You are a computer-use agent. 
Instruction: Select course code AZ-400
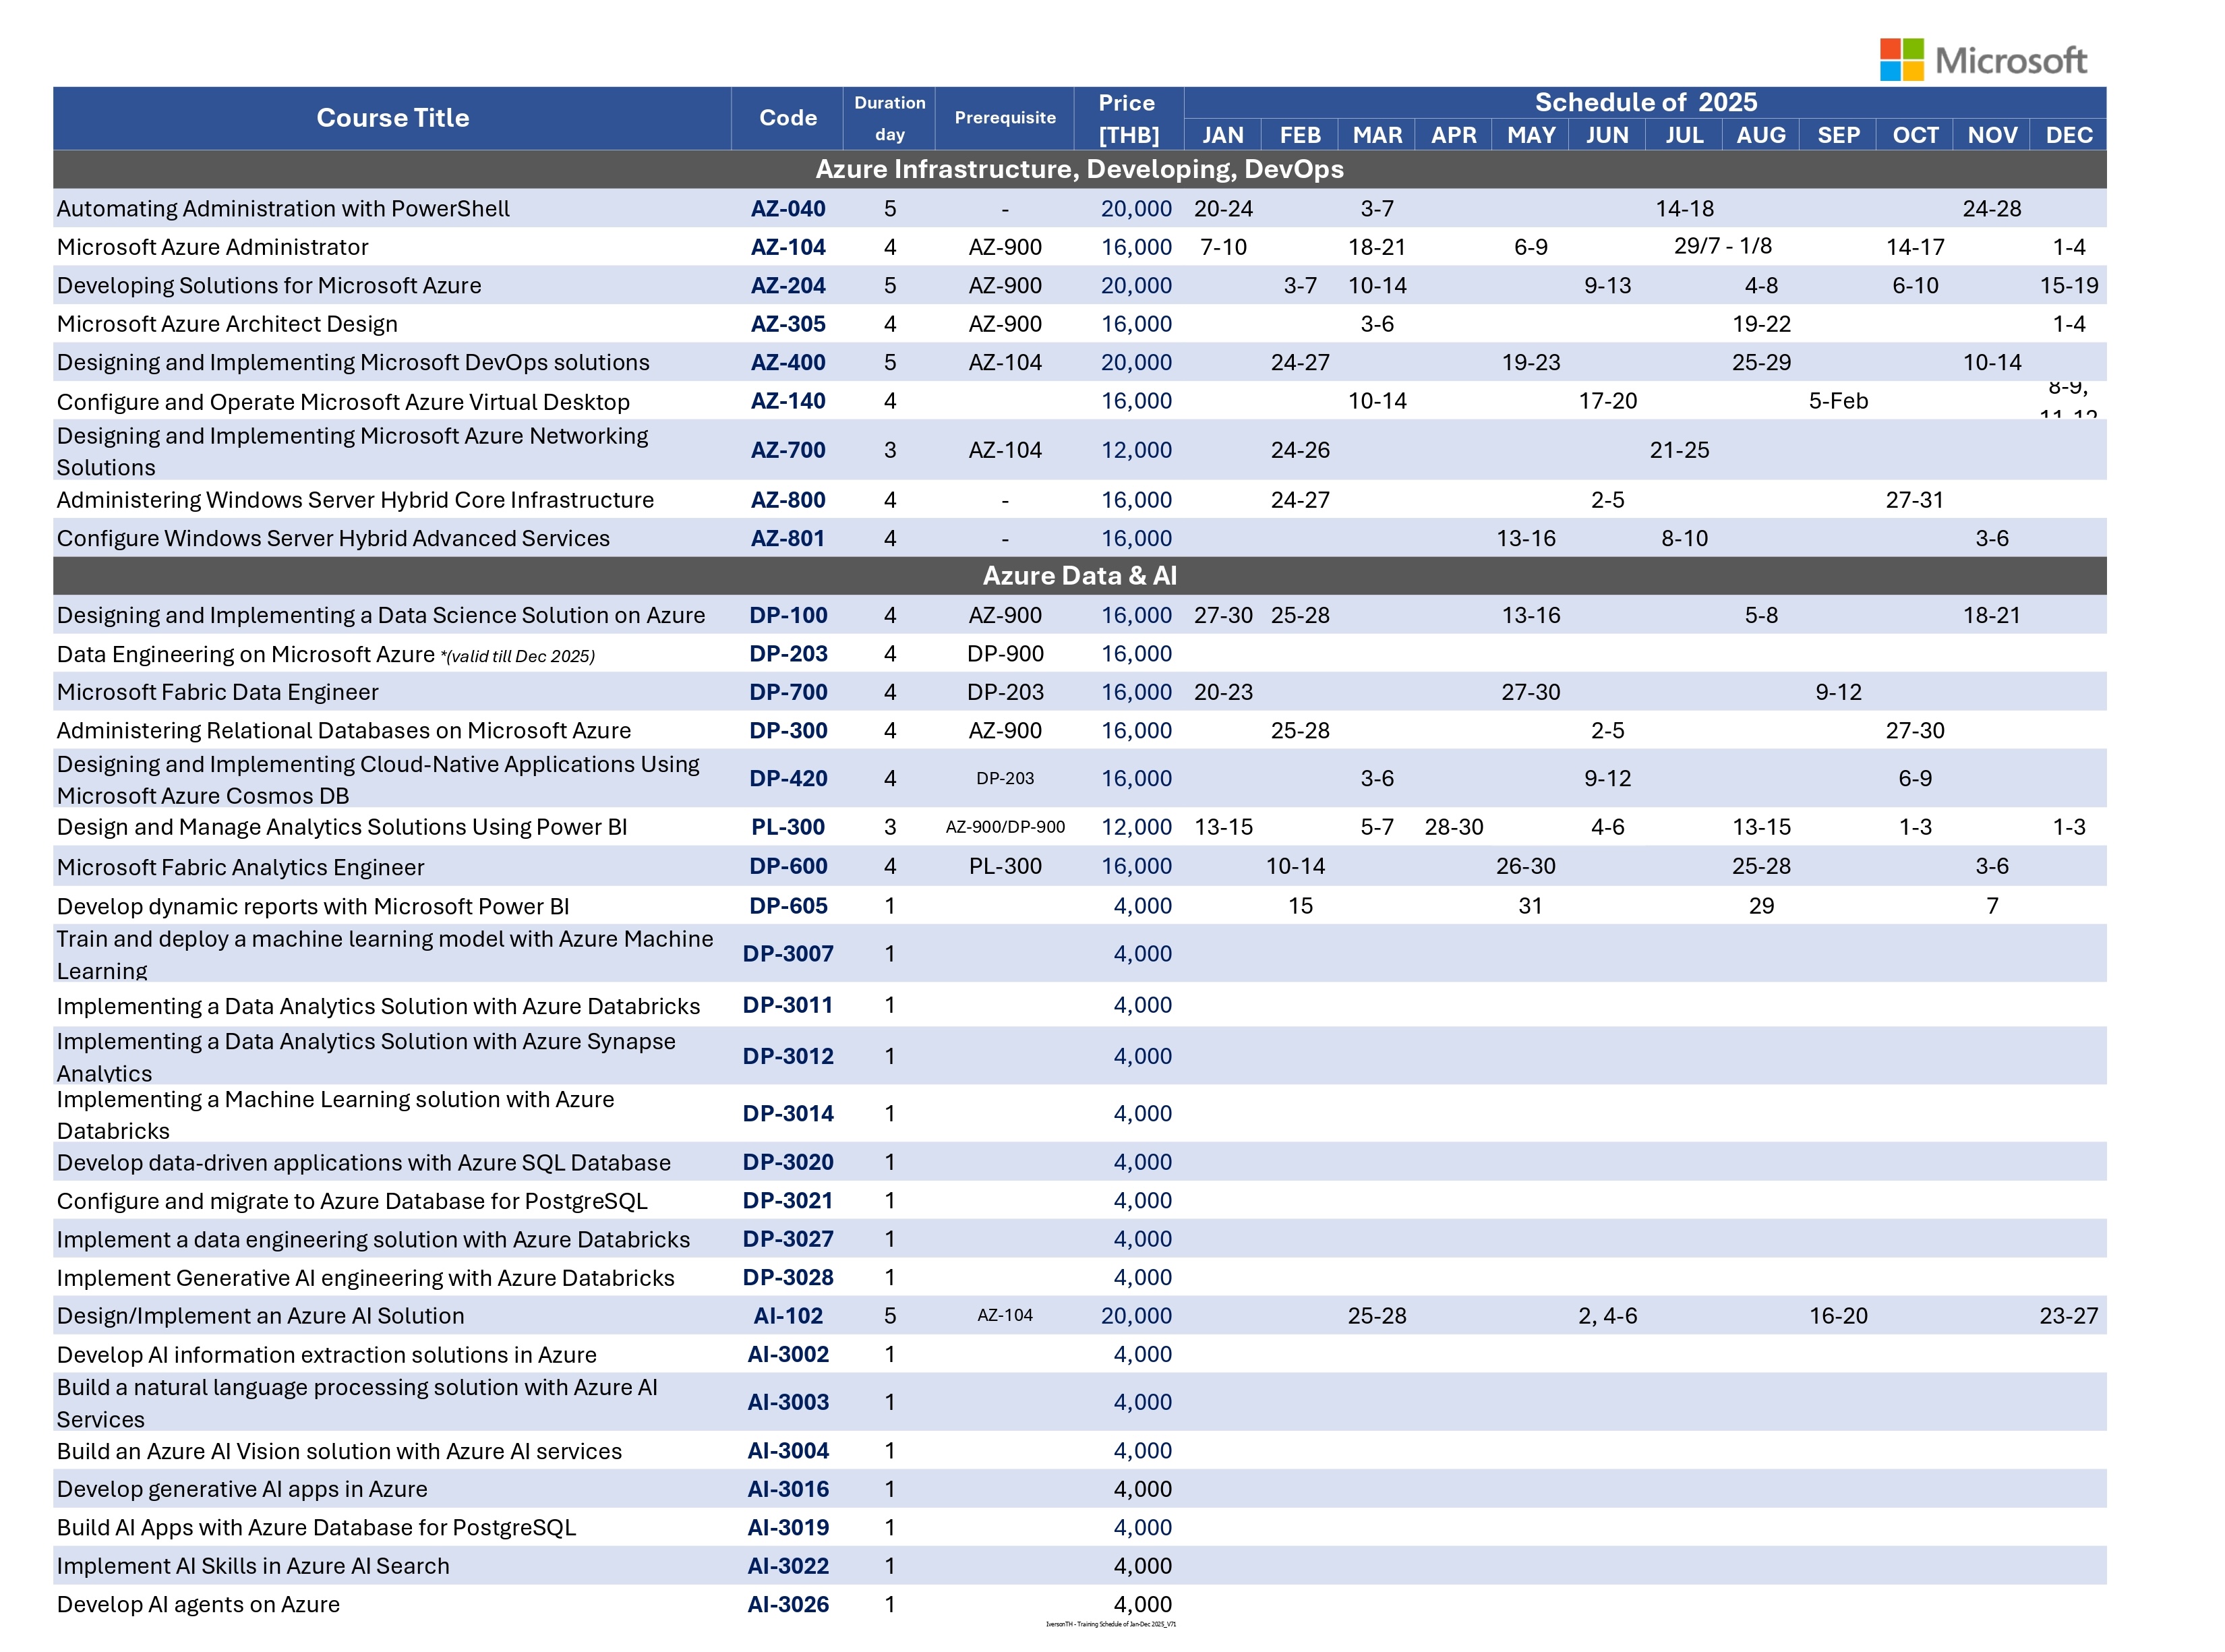click(788, 363)
